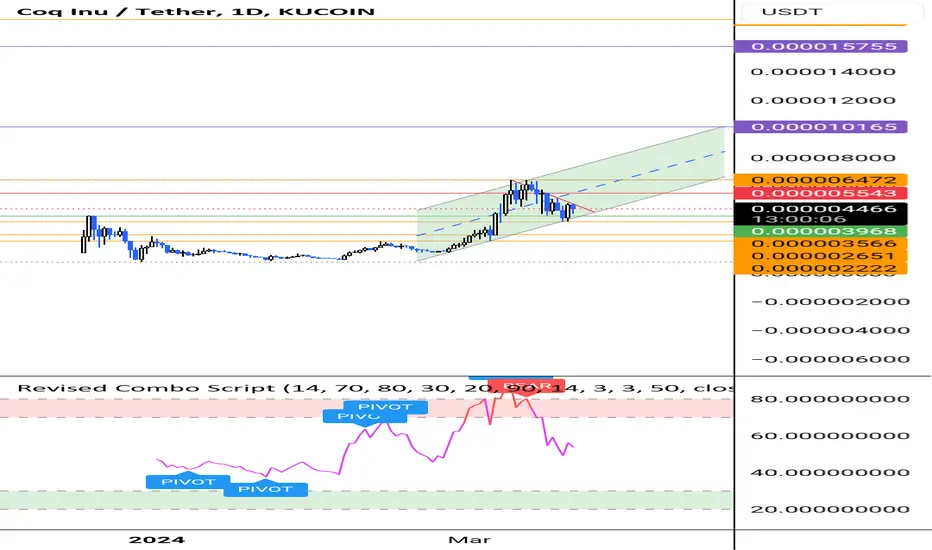Click the 40.000000000 indicator axis value
This screenshot has height=550, width=932.
point(830,472)
